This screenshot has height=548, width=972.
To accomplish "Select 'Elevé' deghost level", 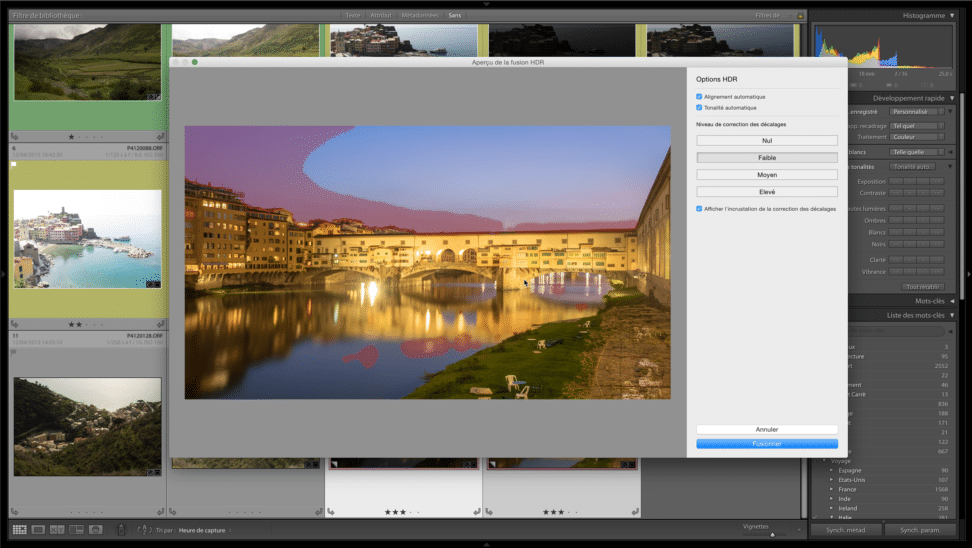I will (x=767, y=192).
